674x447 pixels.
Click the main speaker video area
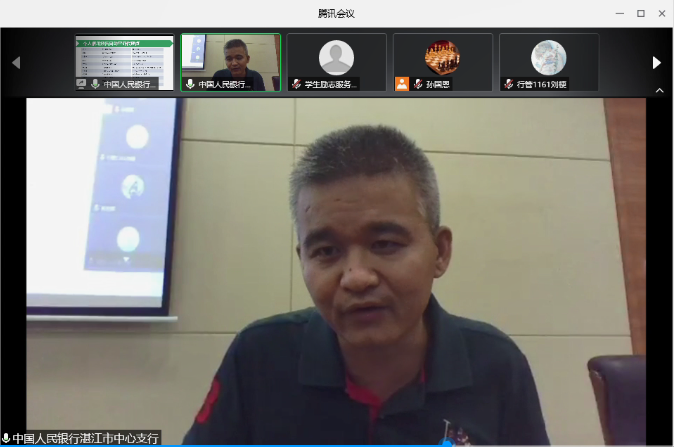336,260
